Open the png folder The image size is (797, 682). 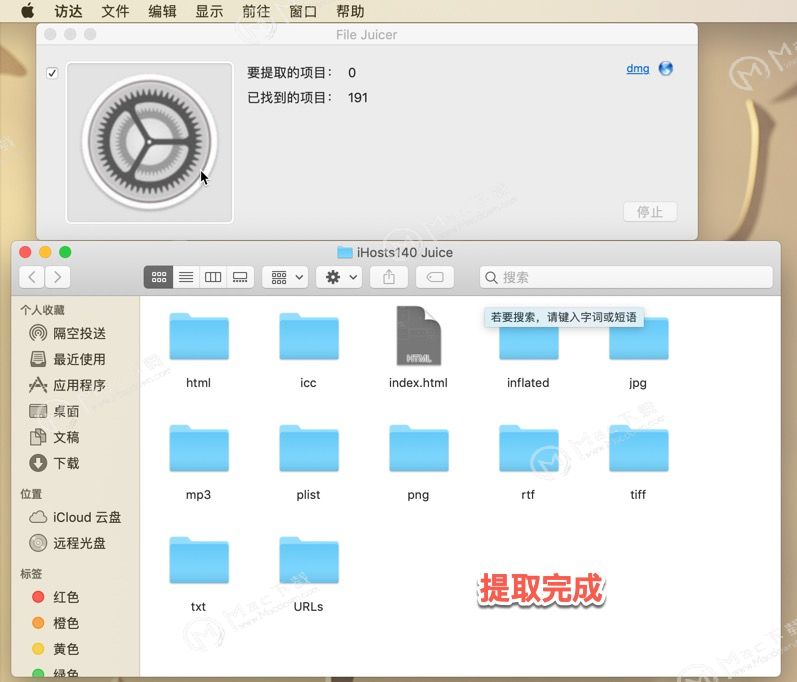point(418,448)
